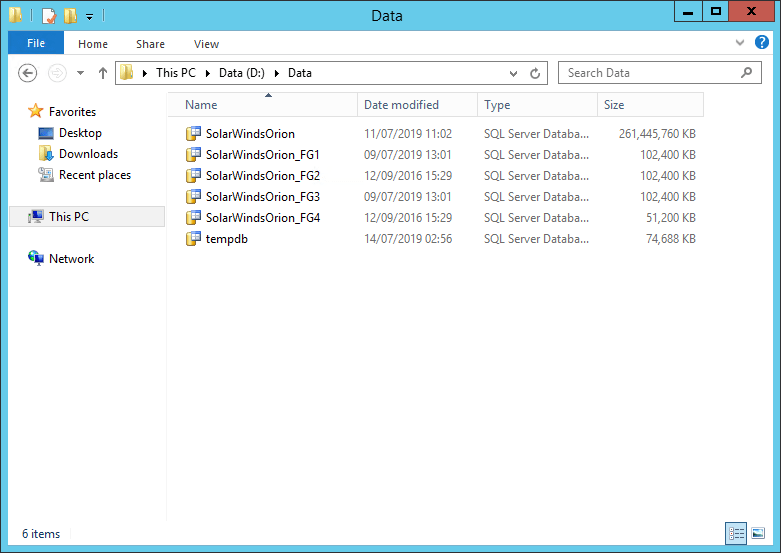This screenshot has height=553, width=781.
Task: Select the SolarWindsOrion_FG2 file name
Action: click(x=262, y=176)
